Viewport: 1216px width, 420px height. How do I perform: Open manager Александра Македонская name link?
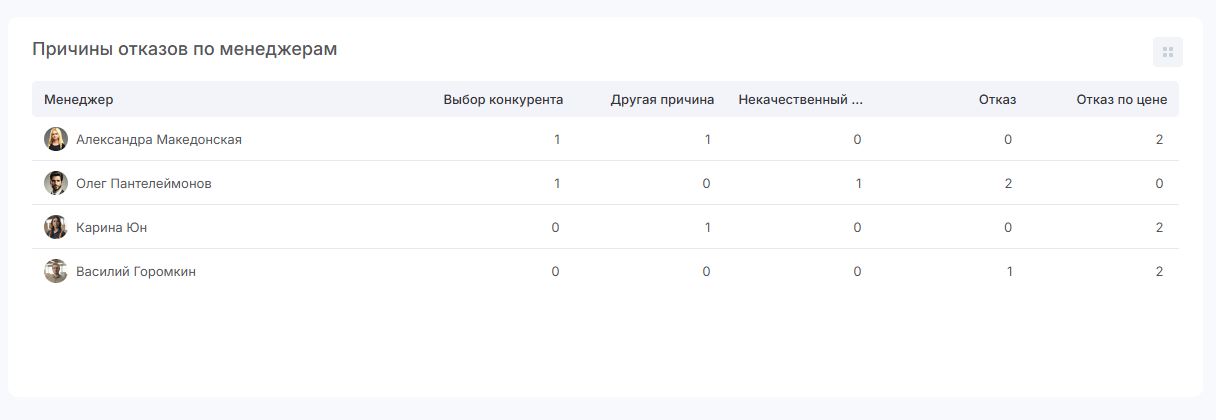[x=159, y=140]
